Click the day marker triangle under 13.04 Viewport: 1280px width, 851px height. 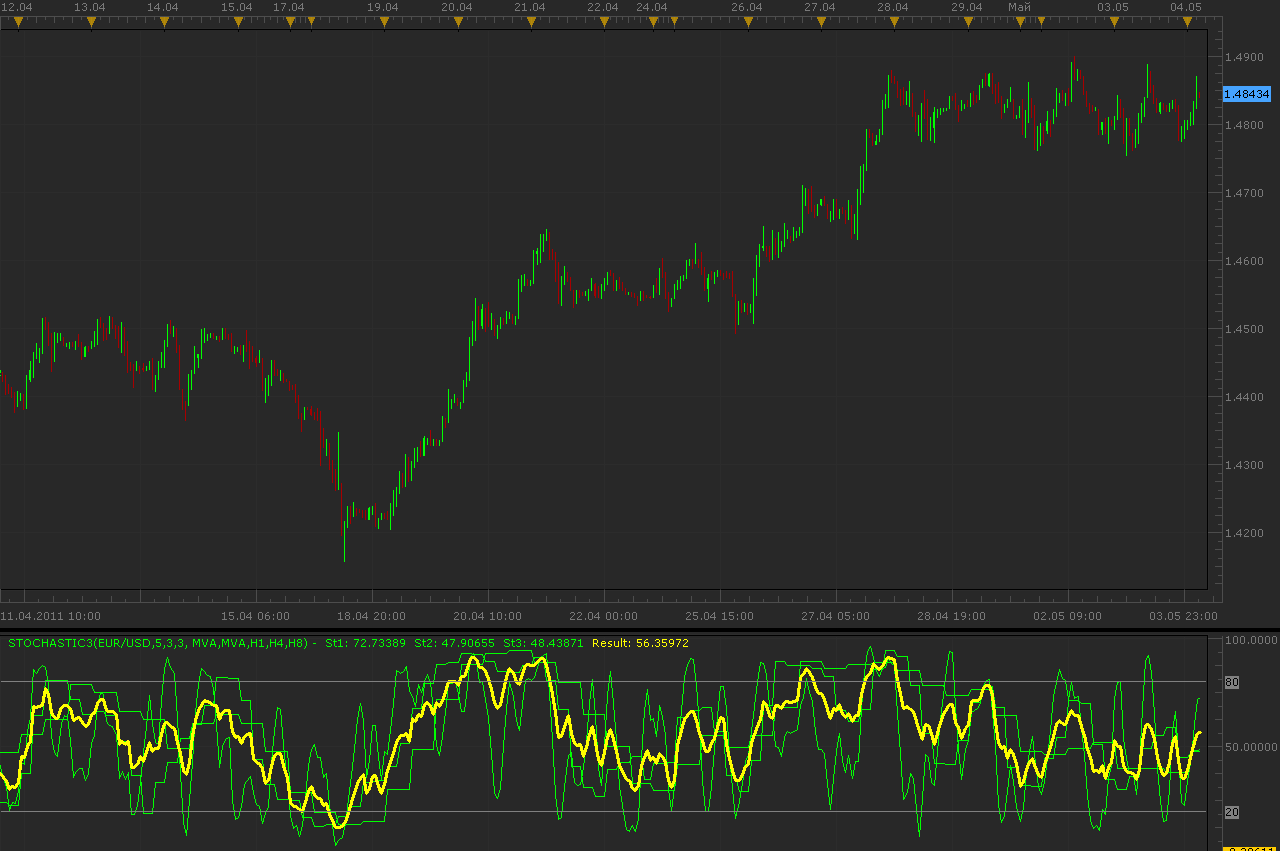pyautogui.click(x=91, y=21)
